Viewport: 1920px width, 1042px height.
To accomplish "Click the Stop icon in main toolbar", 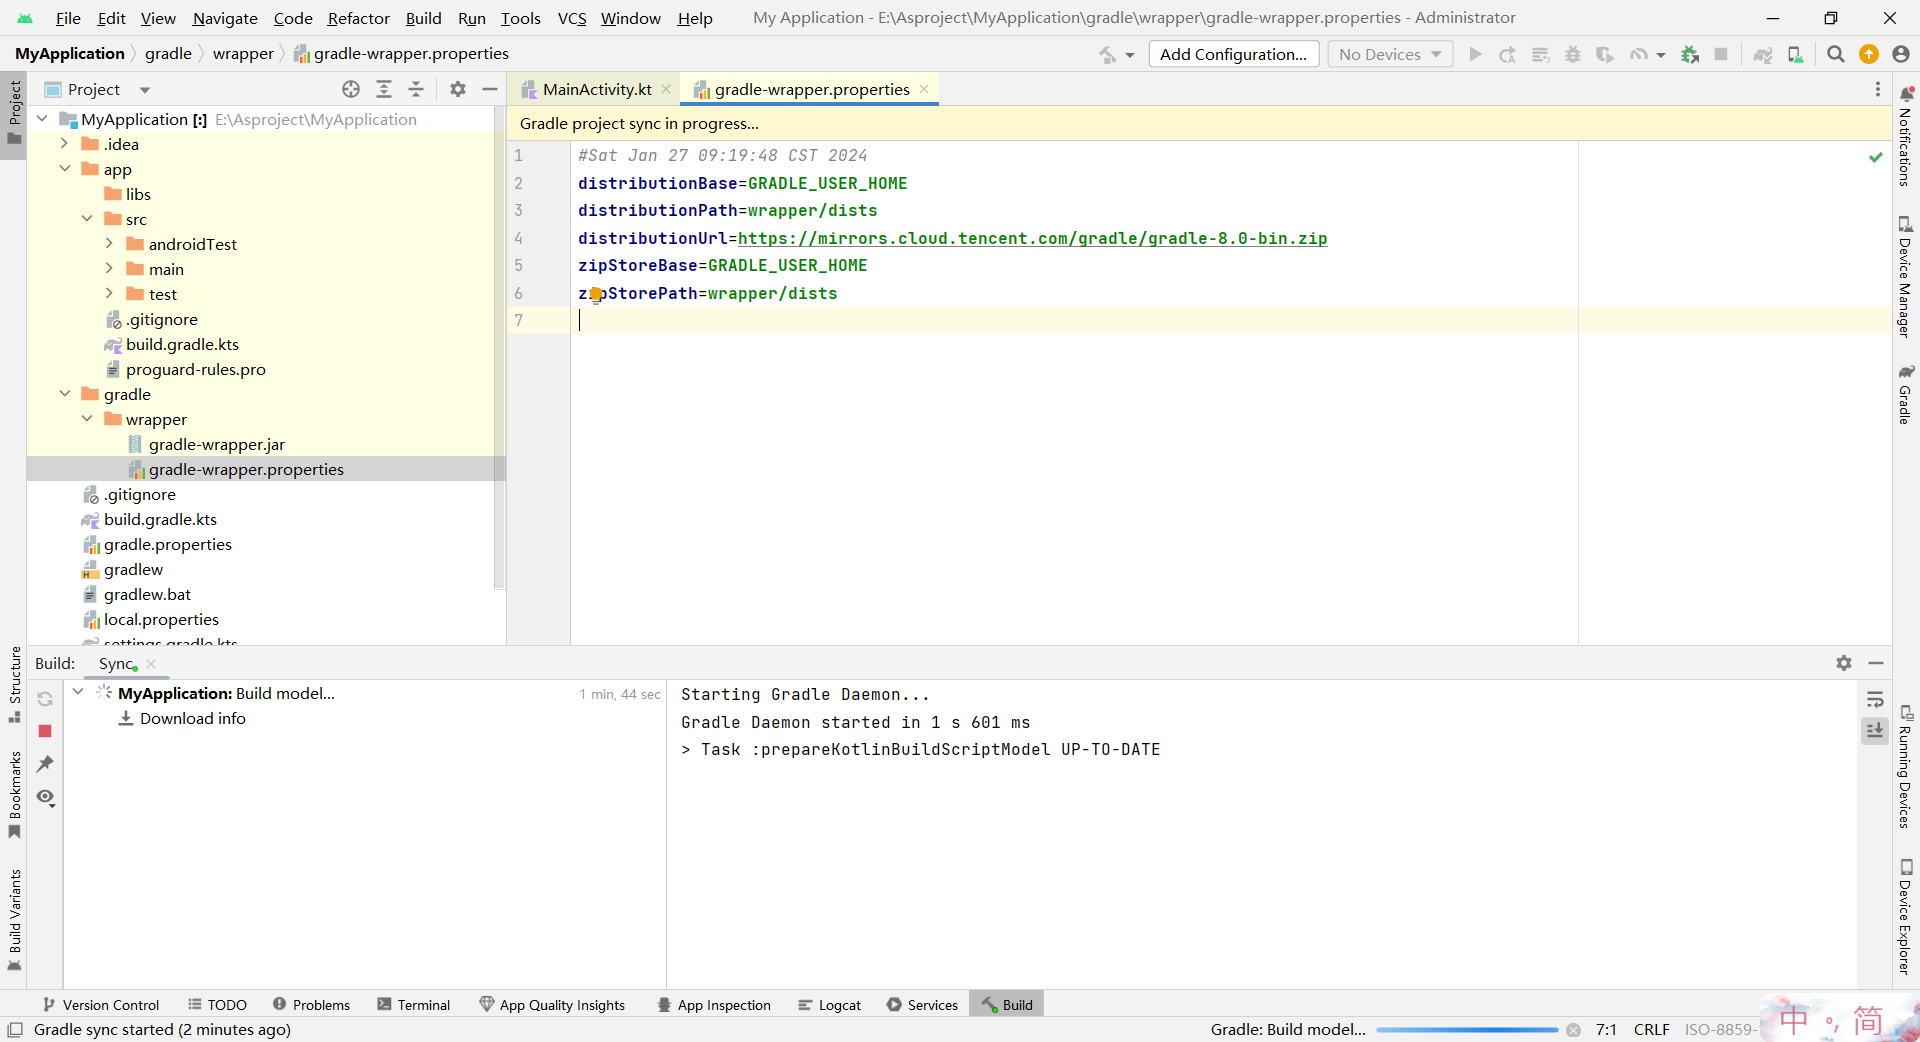I will pos(1721,54).
